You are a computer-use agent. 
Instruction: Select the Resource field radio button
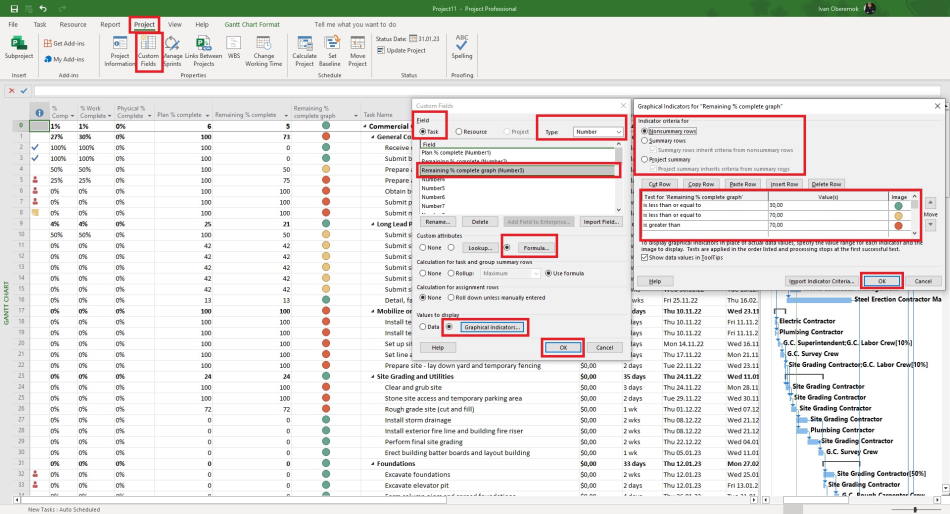tap(459, 132)
